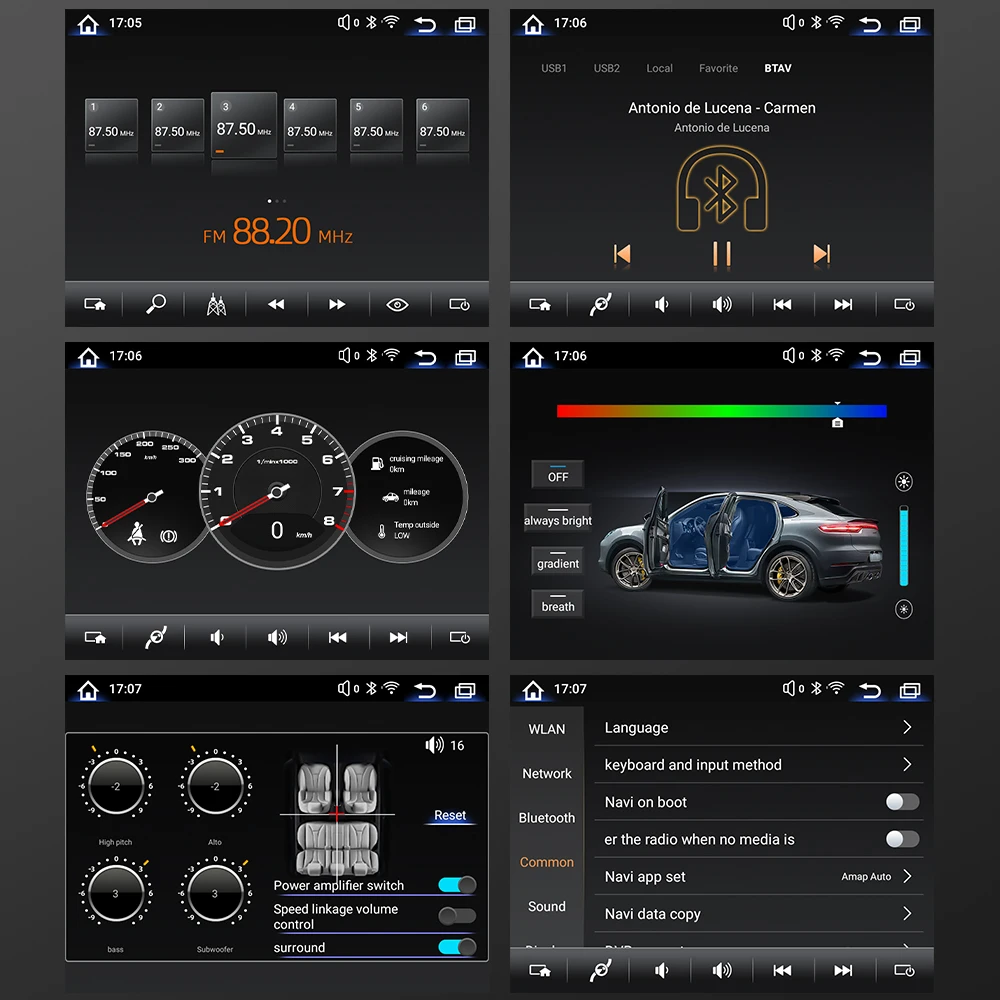Enable Speed linkage volume control
Image resolution: width=1000 pixels, height=1000 pixels.
tap(457, 916)
